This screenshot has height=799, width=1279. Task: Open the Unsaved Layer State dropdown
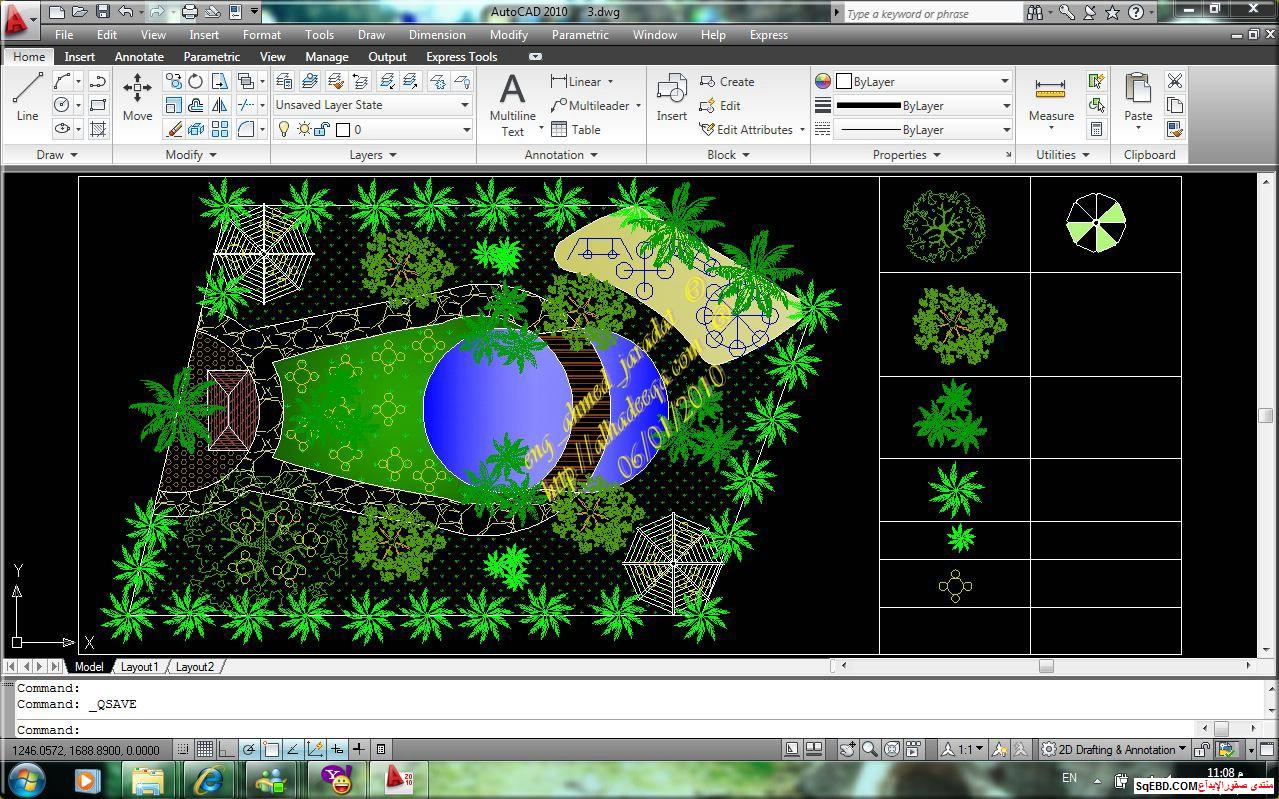pos(372,105)
